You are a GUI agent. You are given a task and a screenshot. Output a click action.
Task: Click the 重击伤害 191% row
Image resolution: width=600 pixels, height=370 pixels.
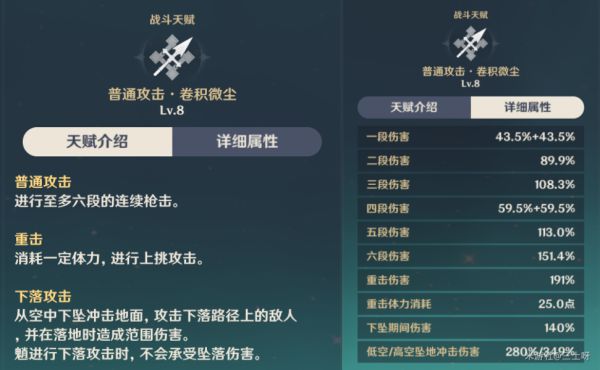[471, 280]
